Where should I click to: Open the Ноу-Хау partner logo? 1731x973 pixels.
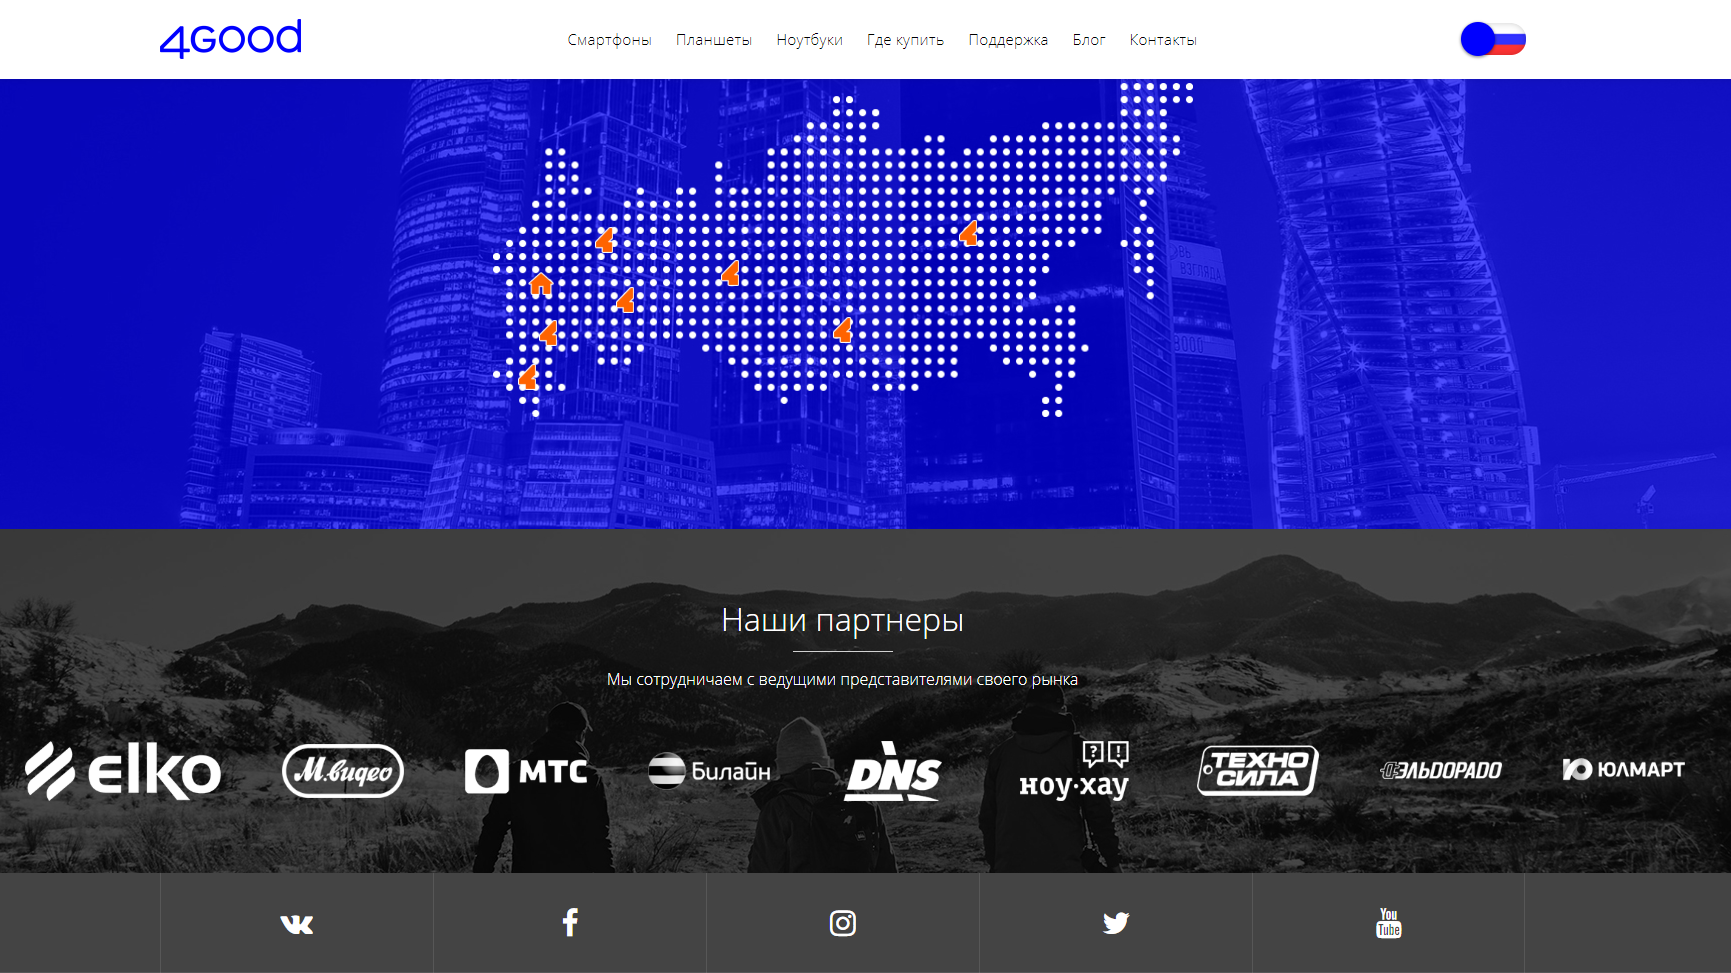pyautogui.click(x=1074, y=771)
